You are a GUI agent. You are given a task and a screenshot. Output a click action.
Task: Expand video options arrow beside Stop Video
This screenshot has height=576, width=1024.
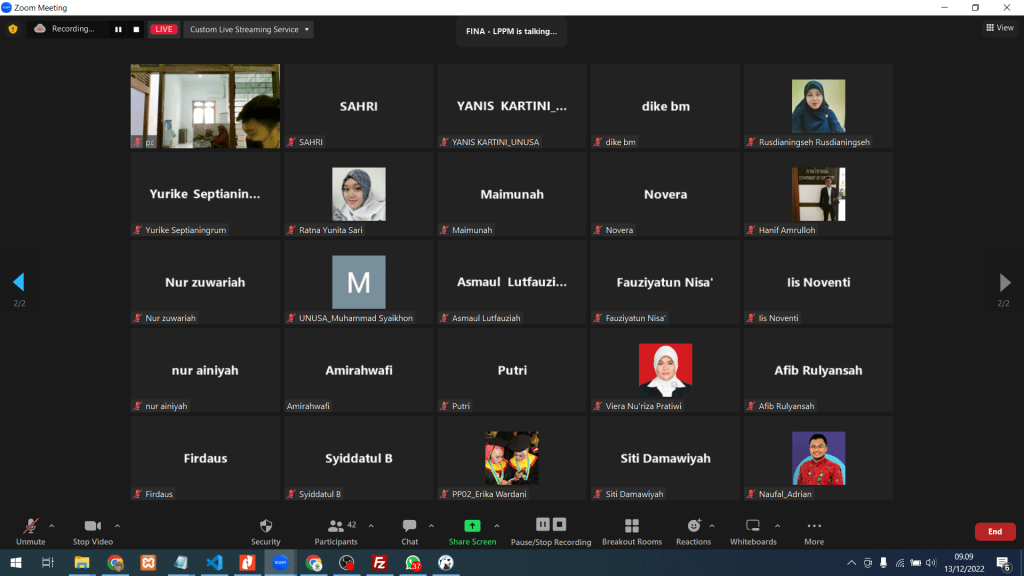point(117,525)
